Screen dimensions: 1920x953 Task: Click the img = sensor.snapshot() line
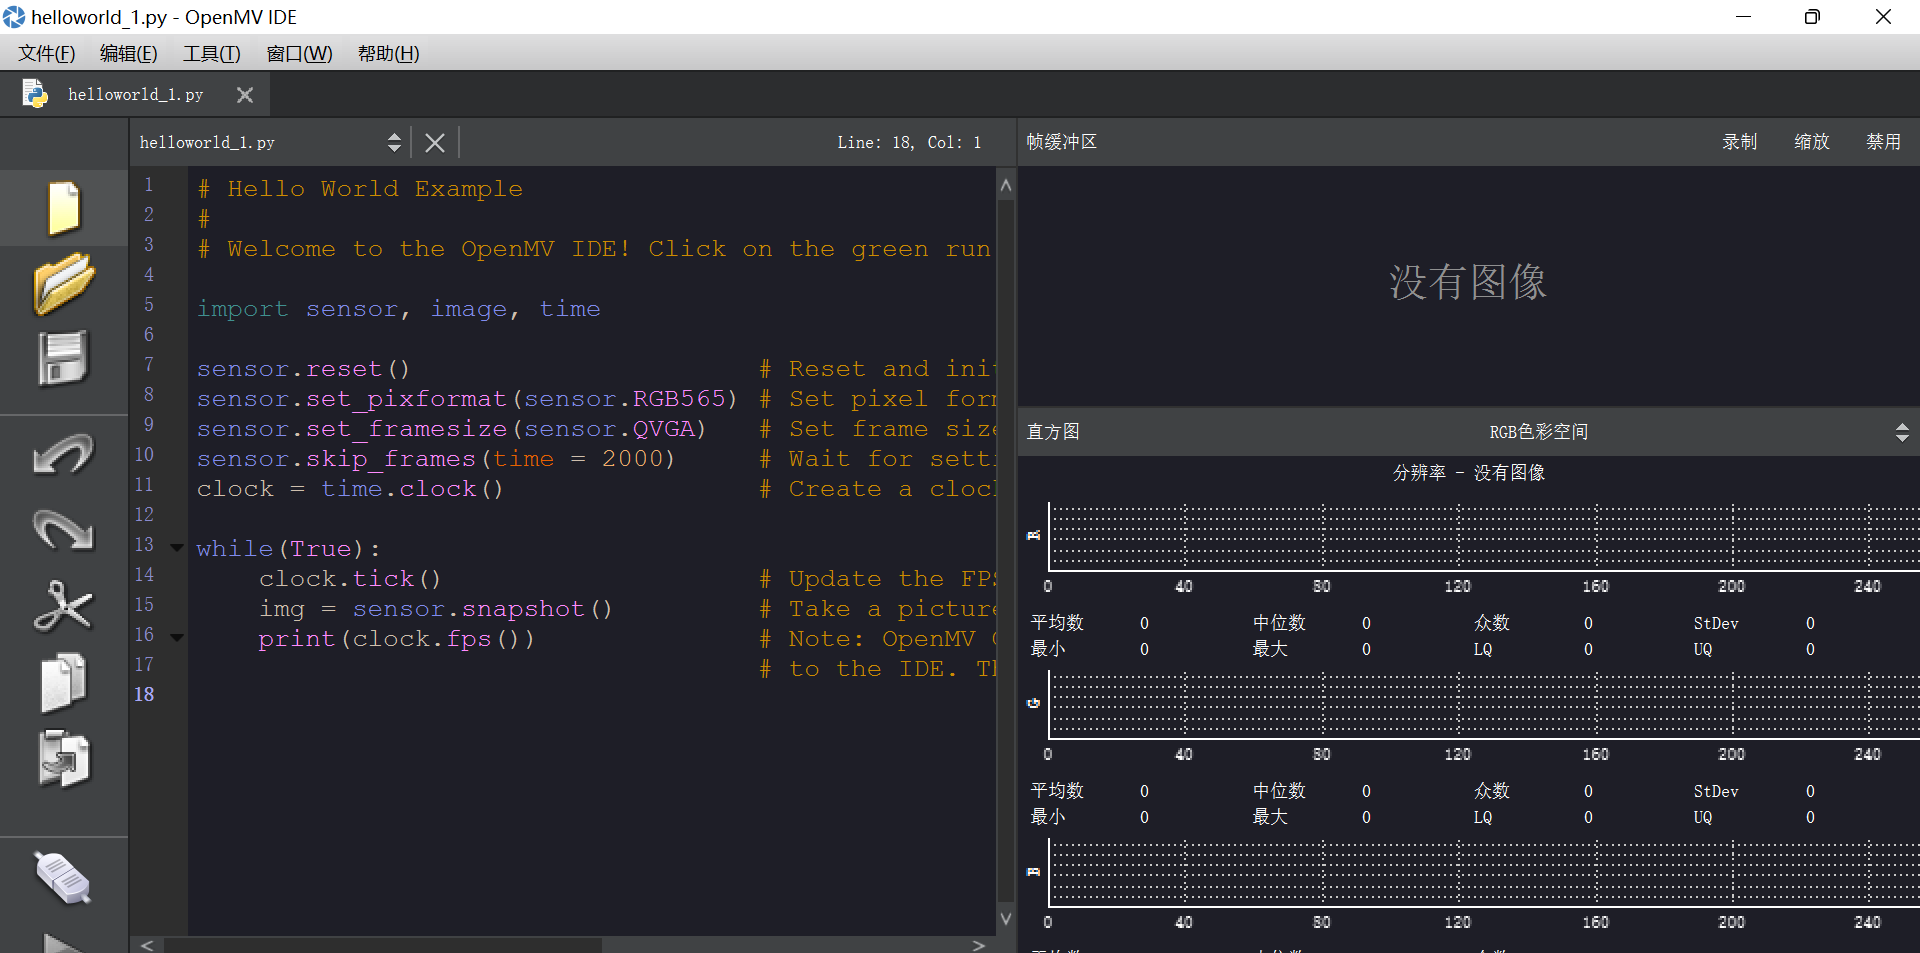[x=435, y=609]
